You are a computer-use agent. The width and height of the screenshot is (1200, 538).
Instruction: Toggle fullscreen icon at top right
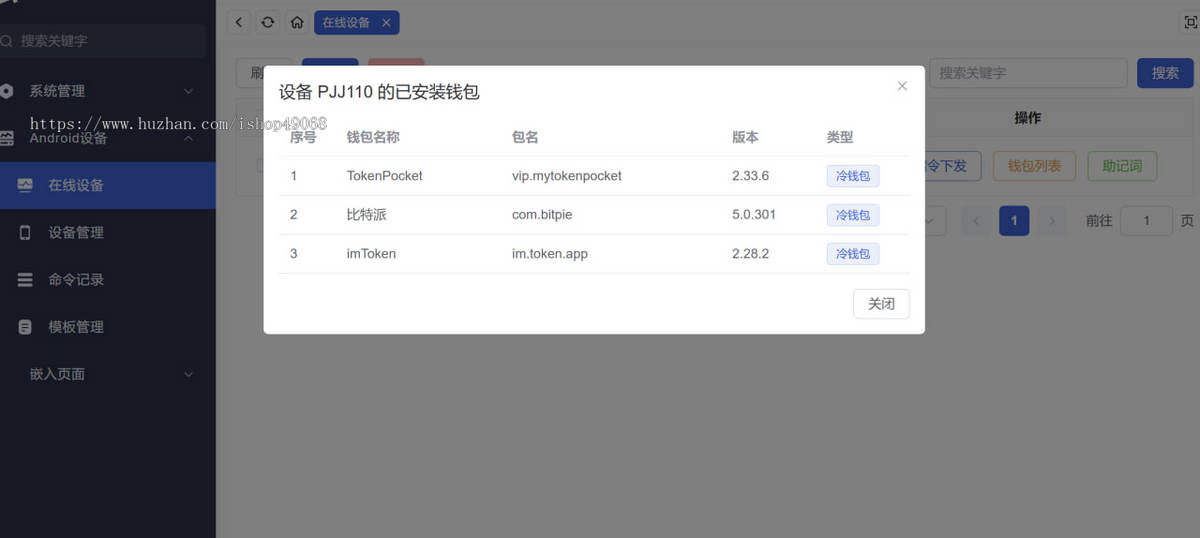1191,22
